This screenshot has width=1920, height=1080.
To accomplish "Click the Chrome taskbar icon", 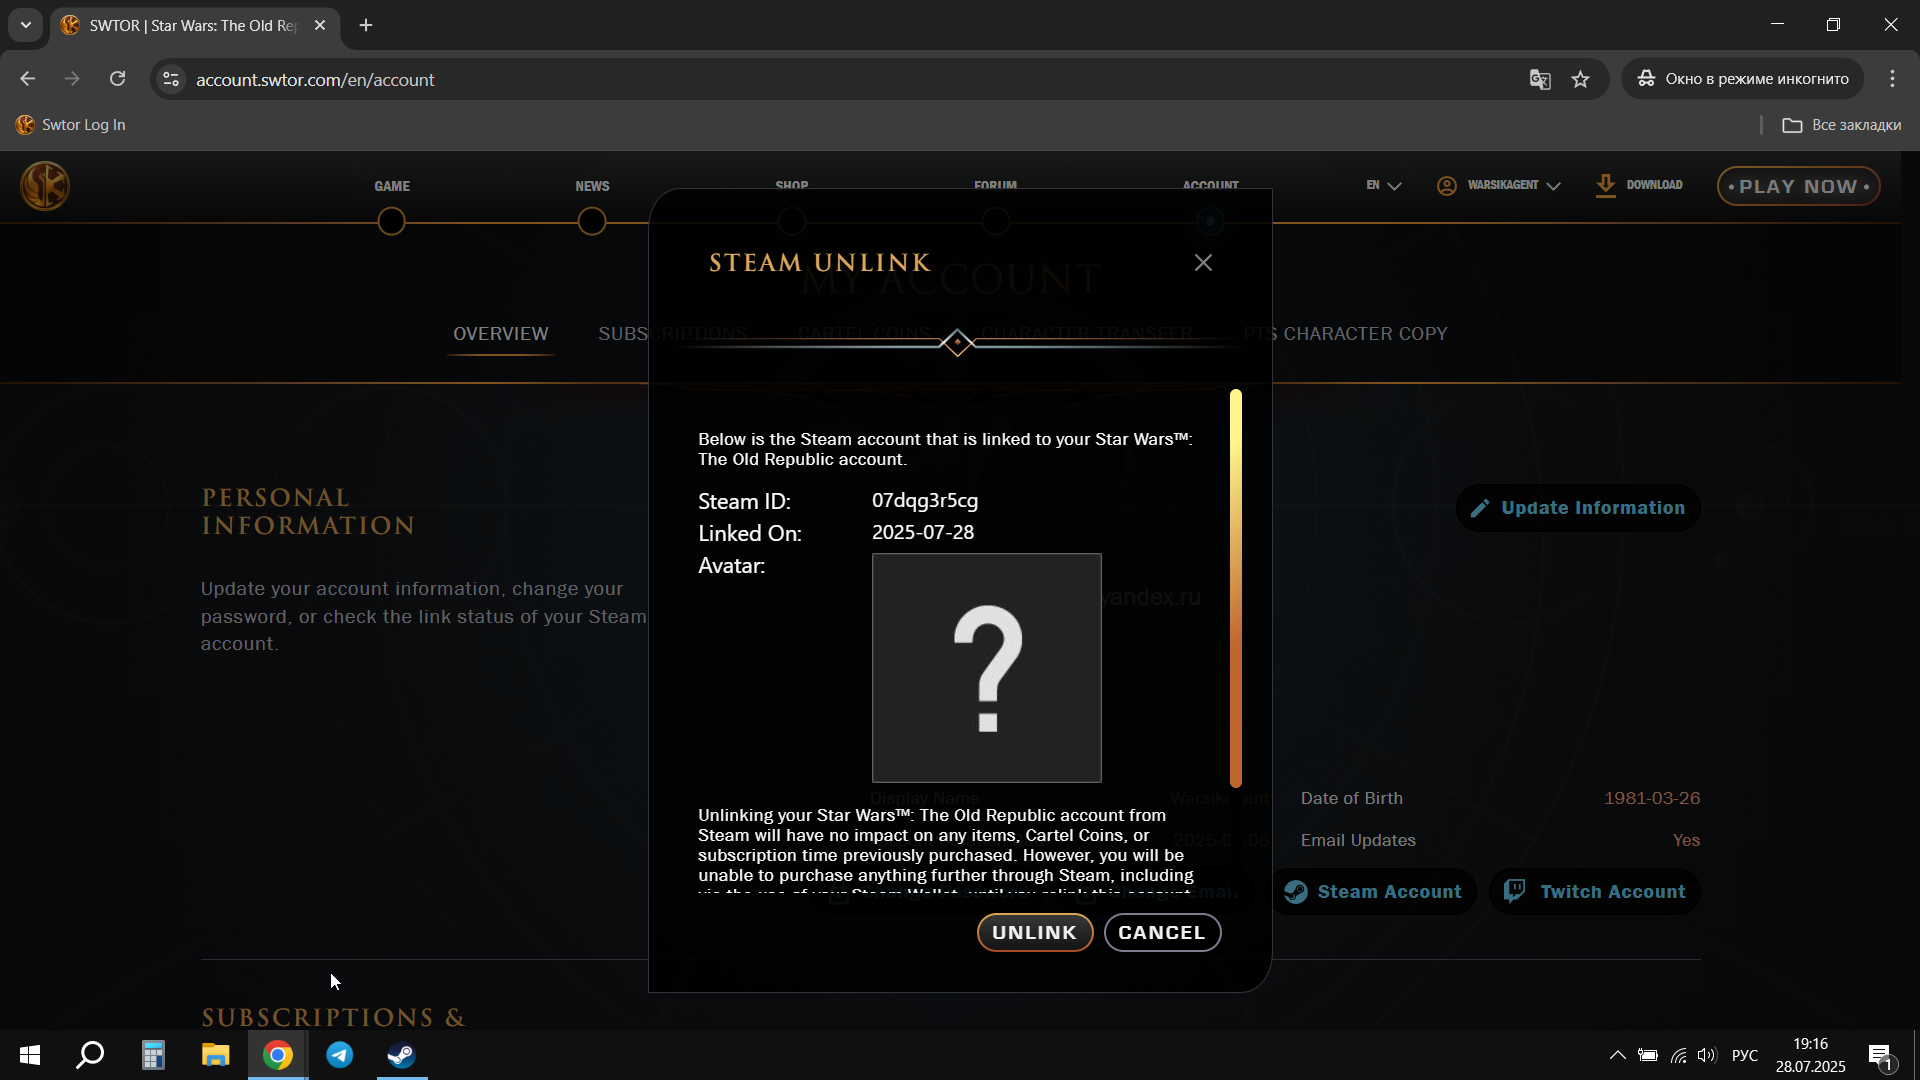I will [278, 1055].
